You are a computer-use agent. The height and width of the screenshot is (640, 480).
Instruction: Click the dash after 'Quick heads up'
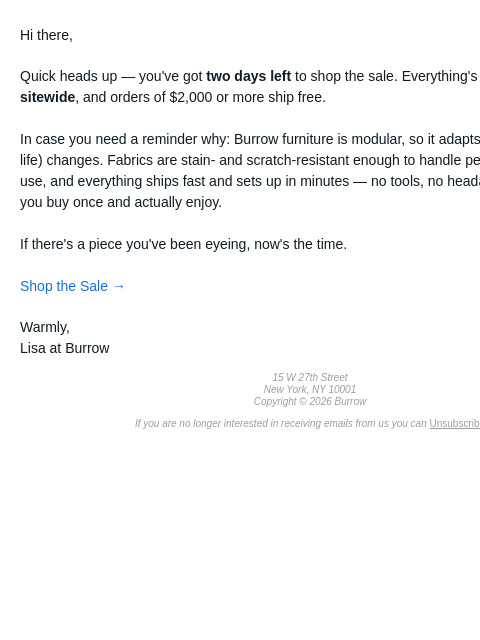(128, 77)
